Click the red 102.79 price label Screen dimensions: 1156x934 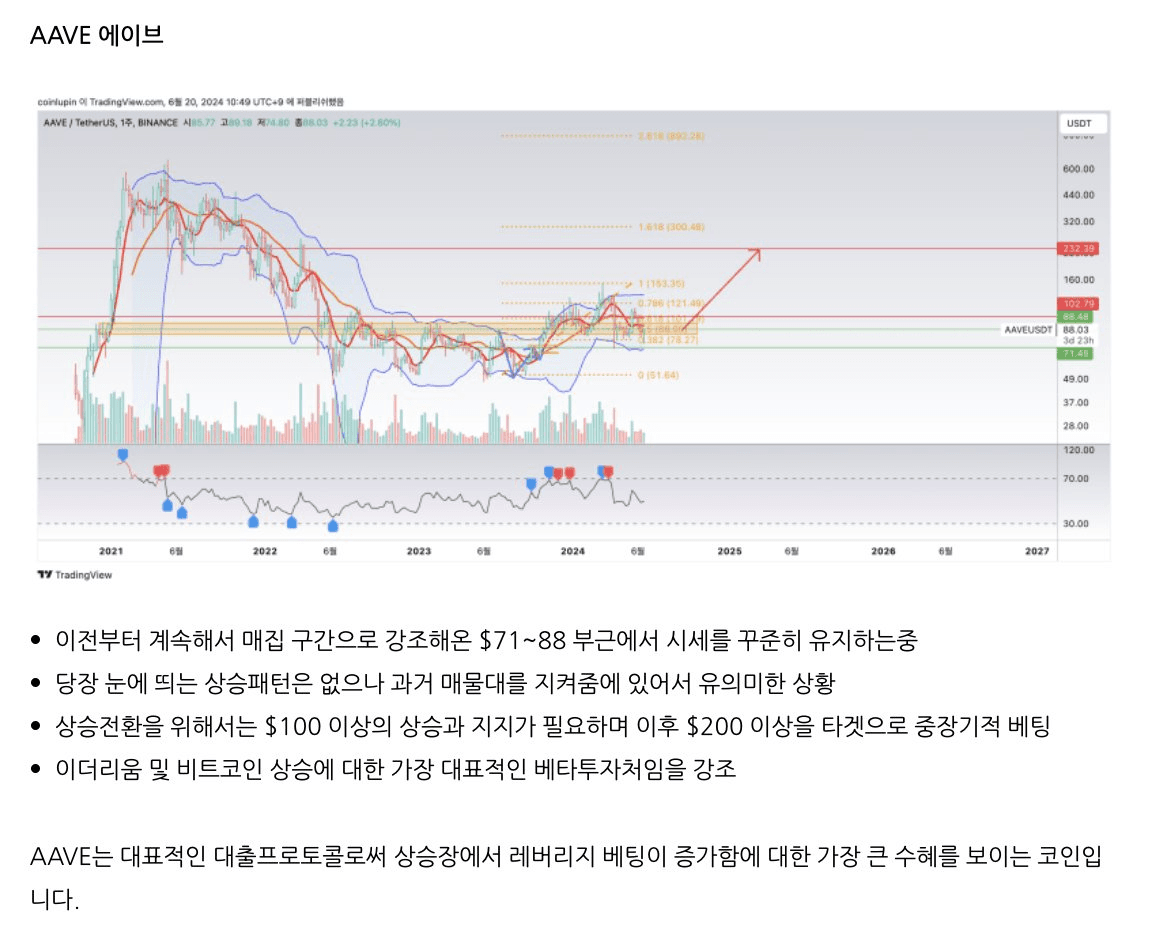(1078, 304)
